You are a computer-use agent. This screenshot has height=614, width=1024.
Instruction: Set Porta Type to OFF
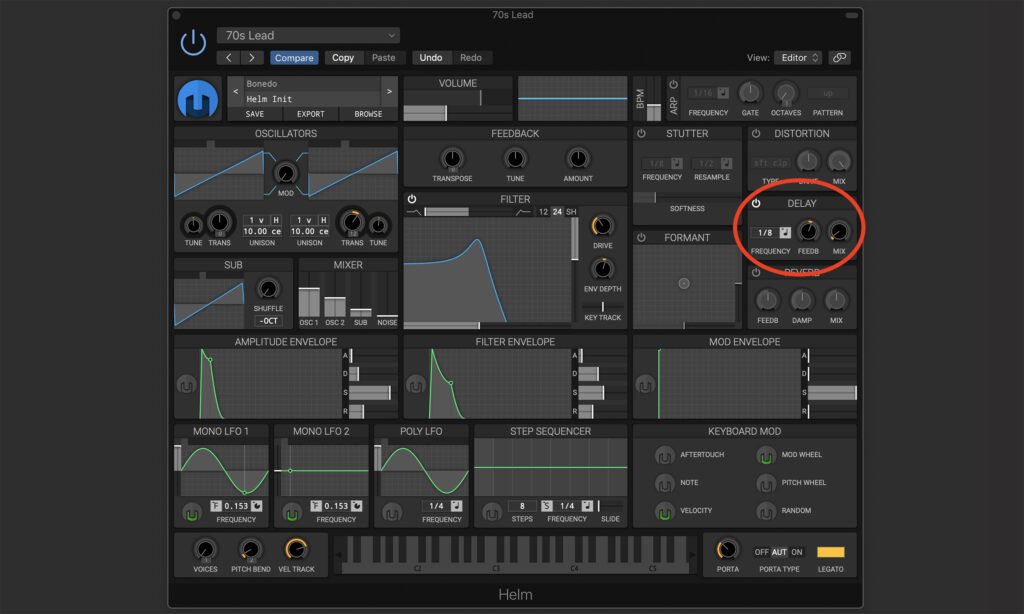point(761,552)
